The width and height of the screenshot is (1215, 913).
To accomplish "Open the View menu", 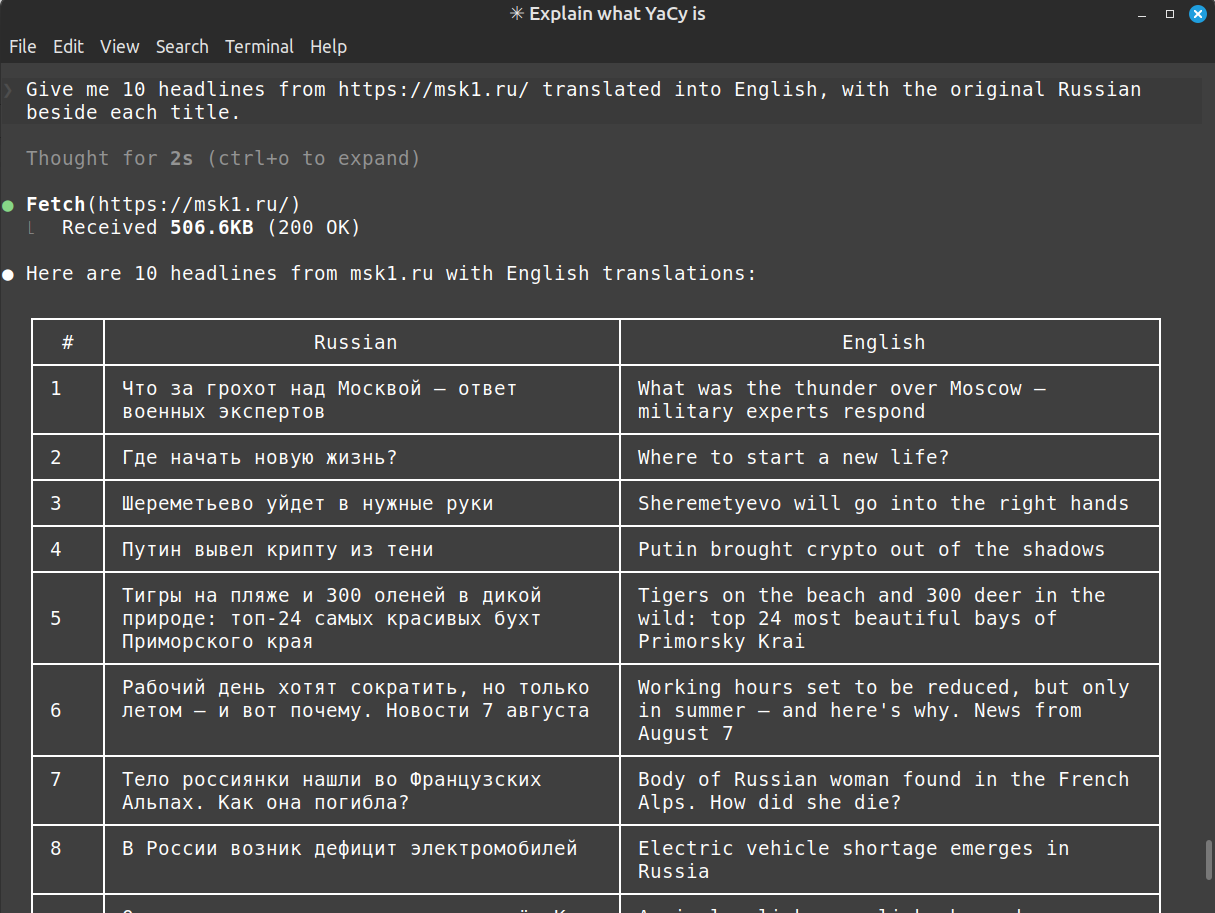I will pyautogui.click(x=120, y=47).
